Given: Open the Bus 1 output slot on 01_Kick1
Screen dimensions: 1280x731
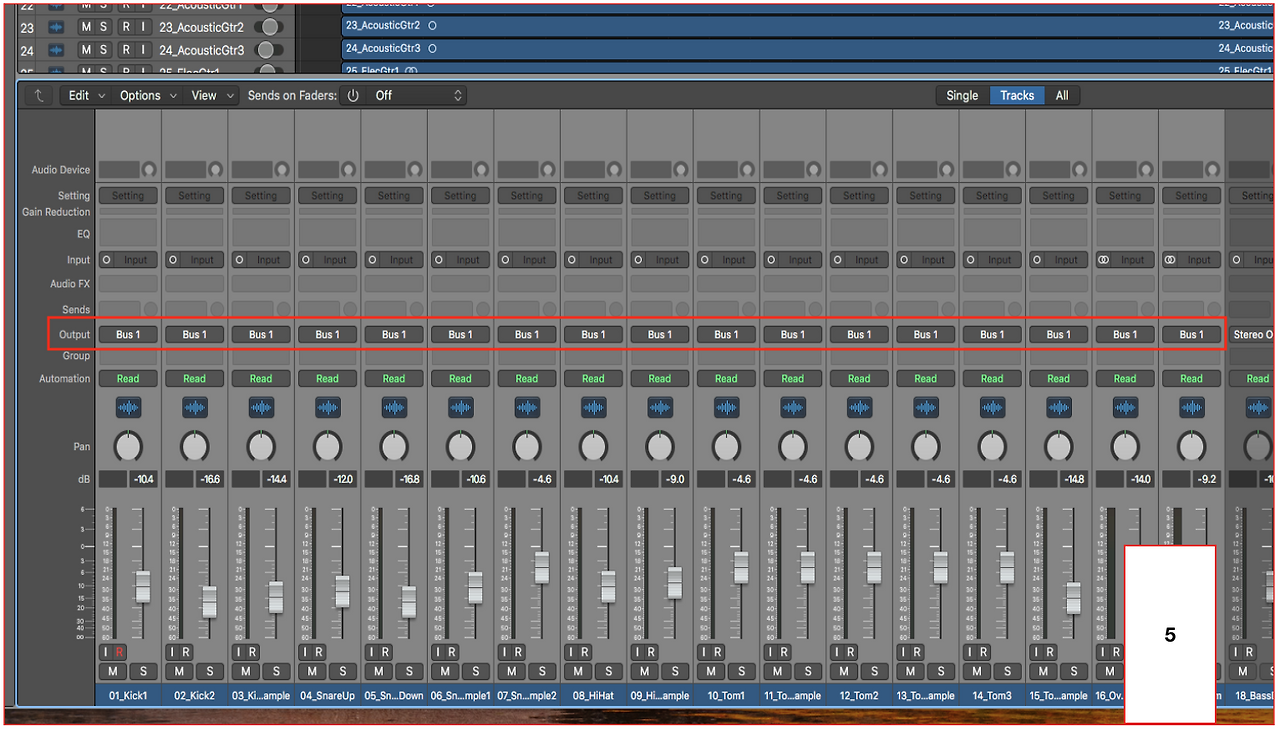Looking at the screenshot, I should click(128, 334).
